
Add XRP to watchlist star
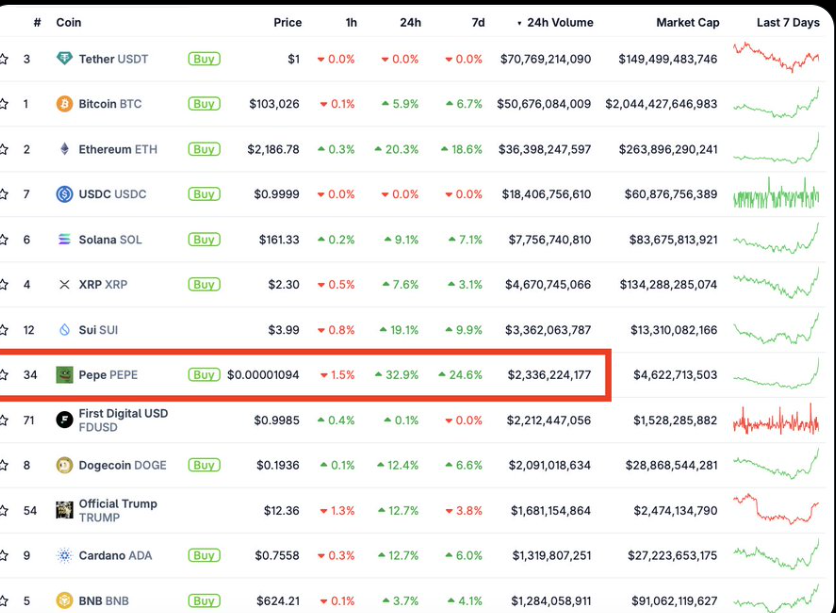coord(4,285)
